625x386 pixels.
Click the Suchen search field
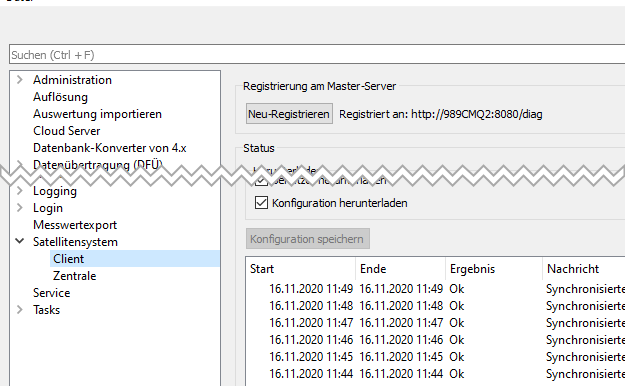point(317,55)
